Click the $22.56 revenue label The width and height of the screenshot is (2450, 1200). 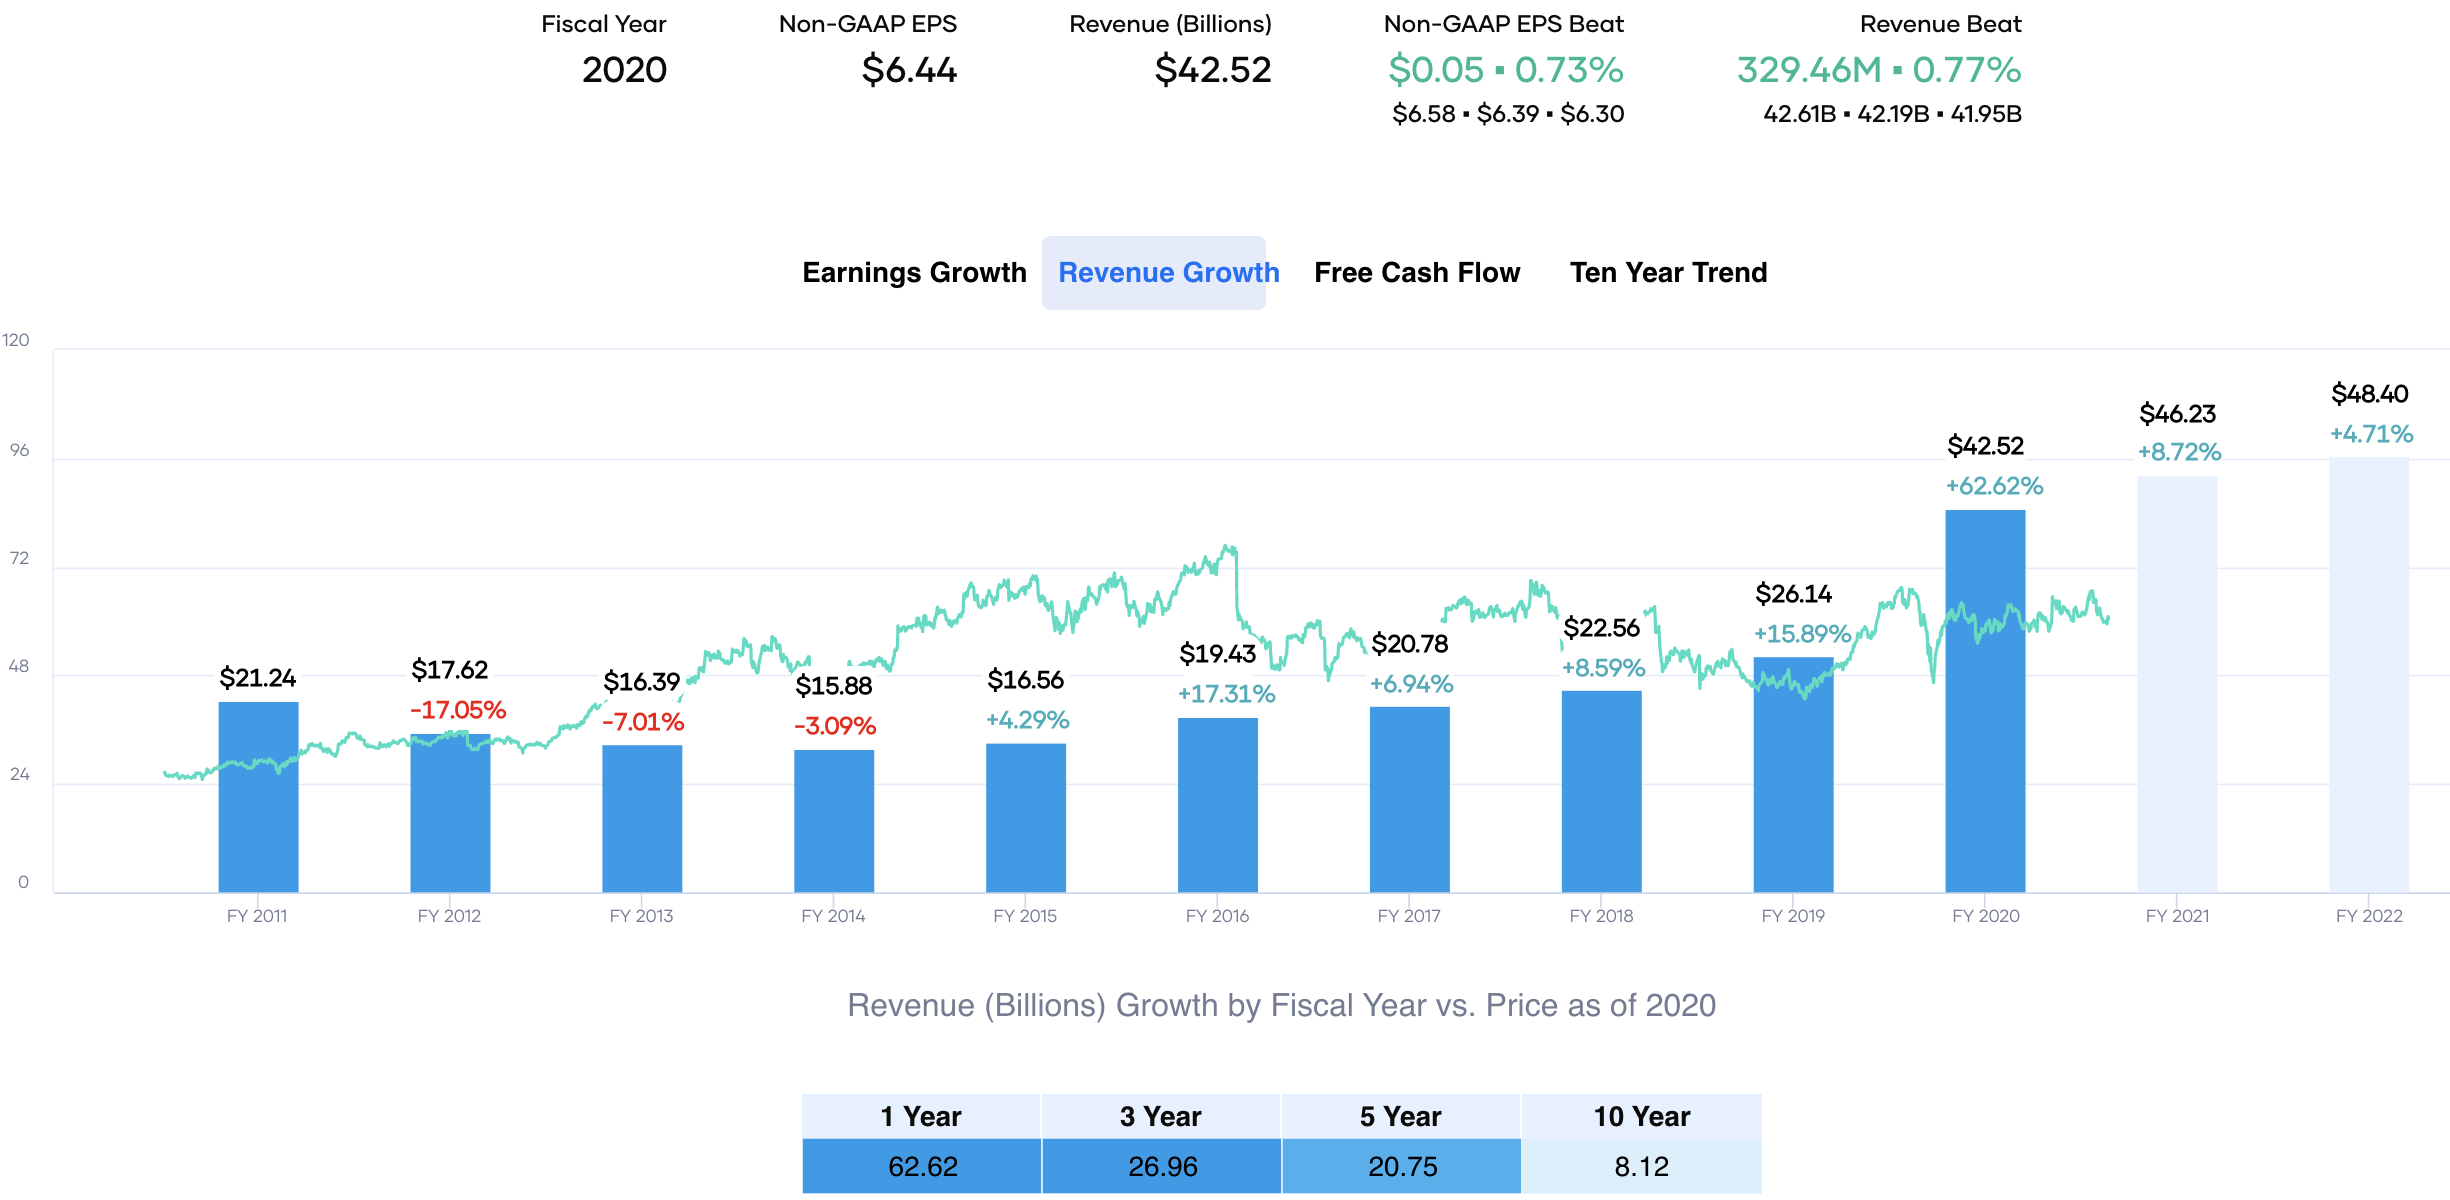[x=1601, y=628]
